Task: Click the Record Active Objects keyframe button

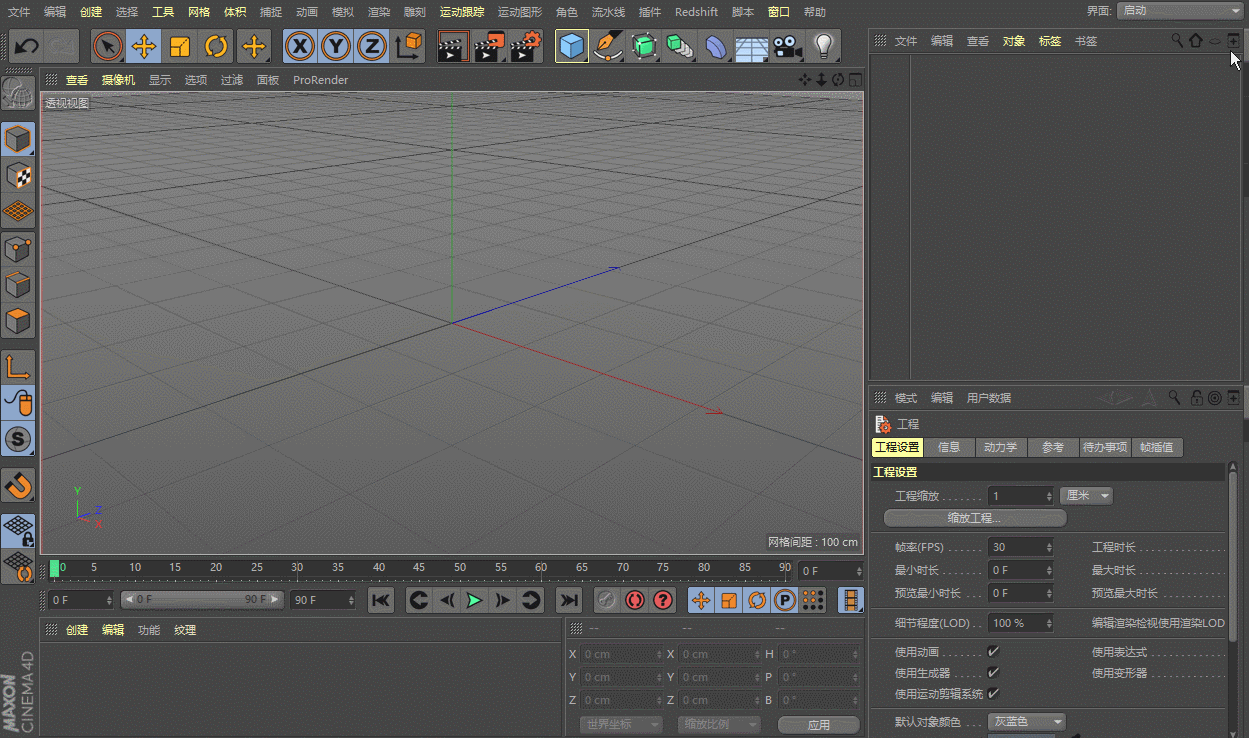Action: point(605,600)
